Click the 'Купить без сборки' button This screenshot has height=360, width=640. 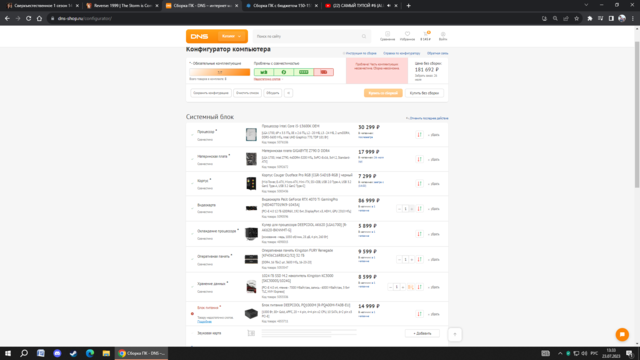(424, 93)
